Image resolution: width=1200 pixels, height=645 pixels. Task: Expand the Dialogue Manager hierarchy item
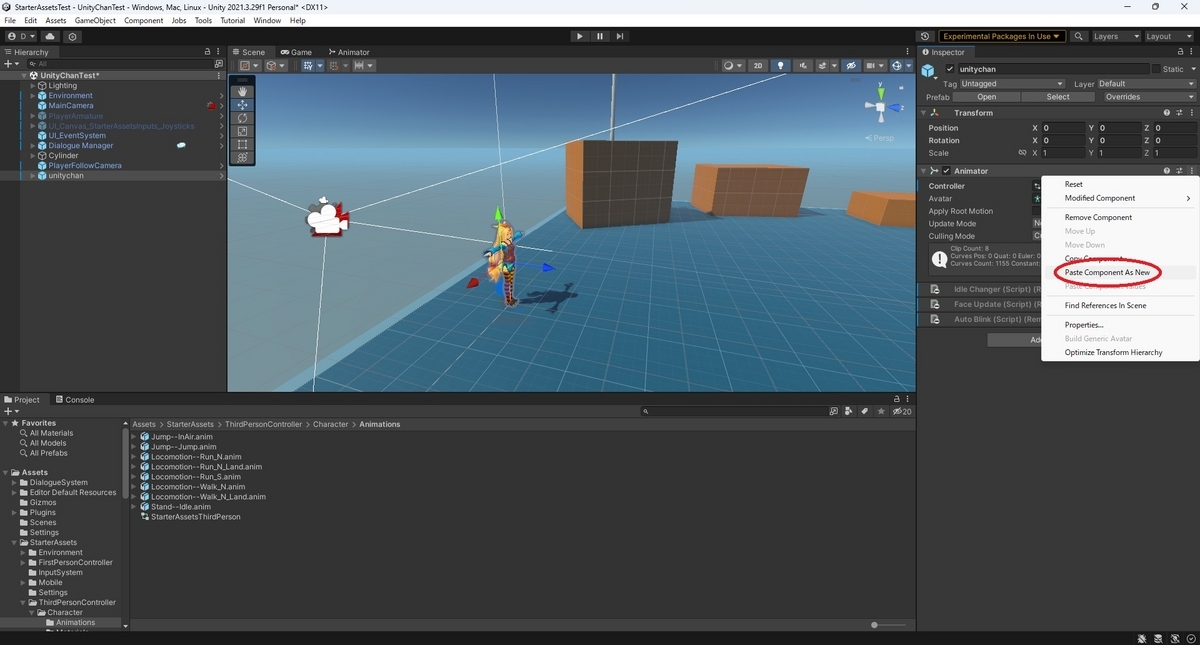point(32,146)
